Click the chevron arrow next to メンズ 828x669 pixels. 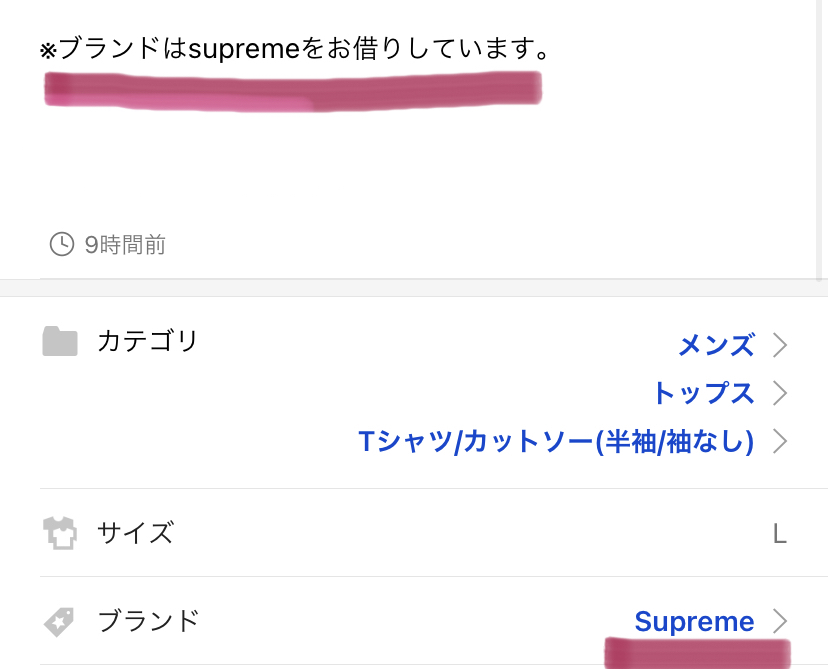780,346
